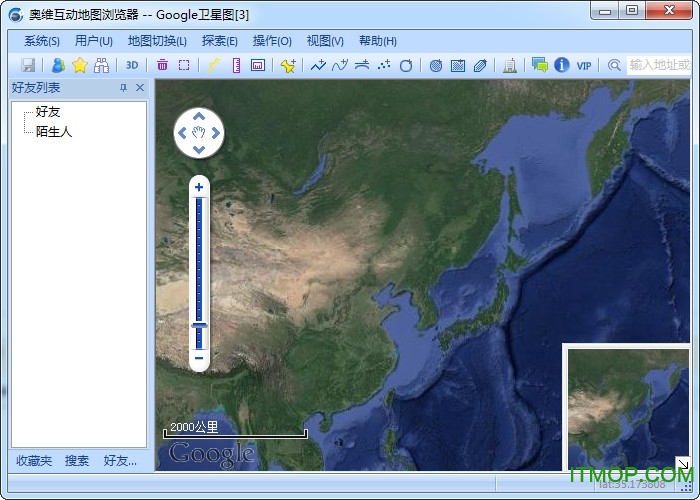
Task: Click the chat messages icon
Action: pyautogui.click(x=540, y=65)
